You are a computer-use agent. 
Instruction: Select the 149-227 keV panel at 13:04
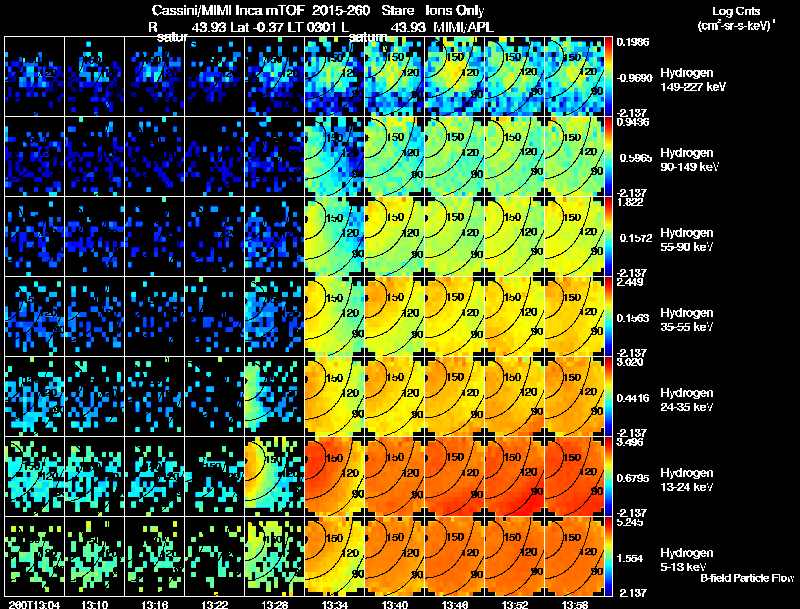coord(34,77)
